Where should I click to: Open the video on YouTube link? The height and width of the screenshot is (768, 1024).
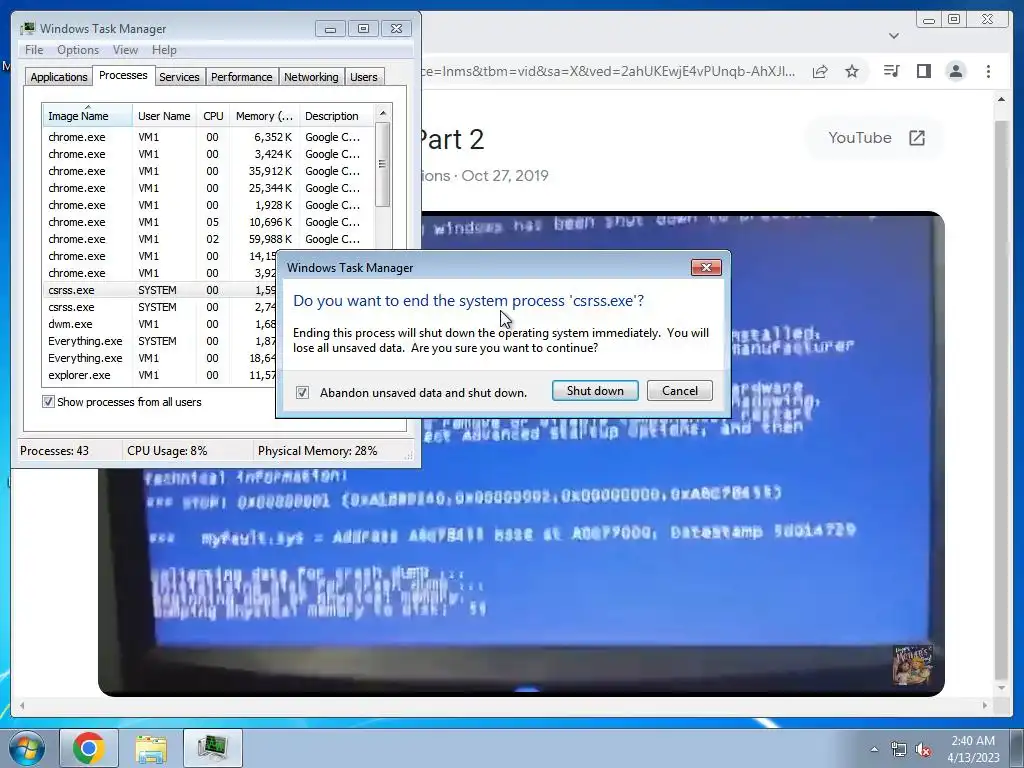876,138
